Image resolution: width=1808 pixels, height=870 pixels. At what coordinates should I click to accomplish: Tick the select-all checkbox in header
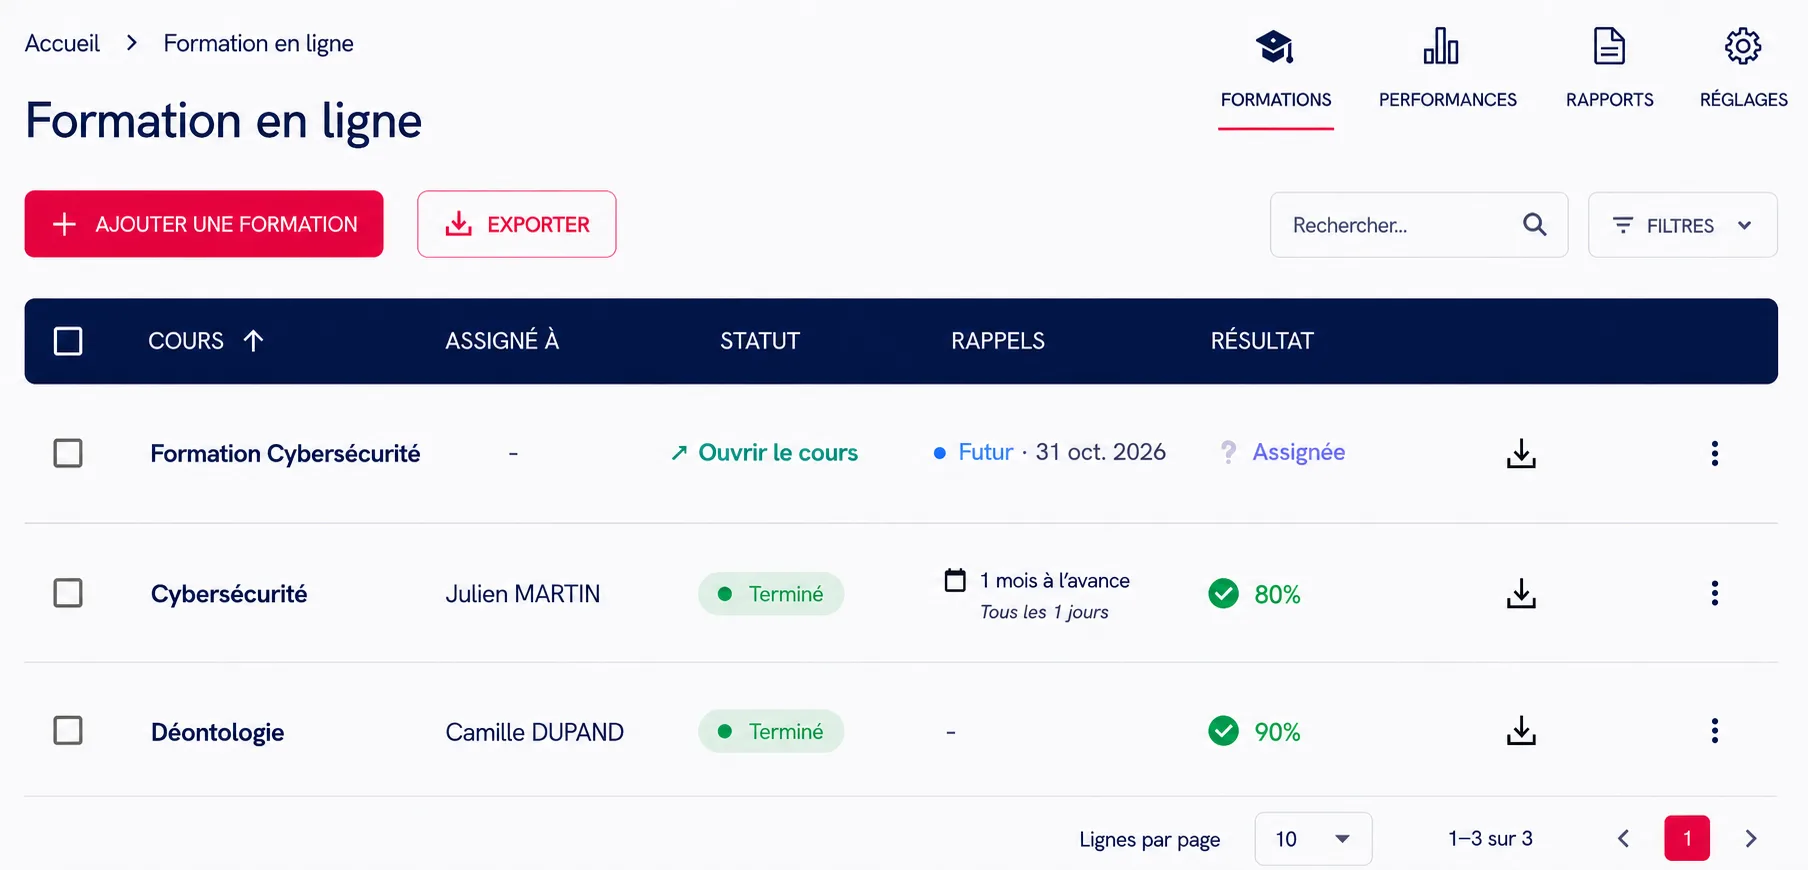point(68,341)
